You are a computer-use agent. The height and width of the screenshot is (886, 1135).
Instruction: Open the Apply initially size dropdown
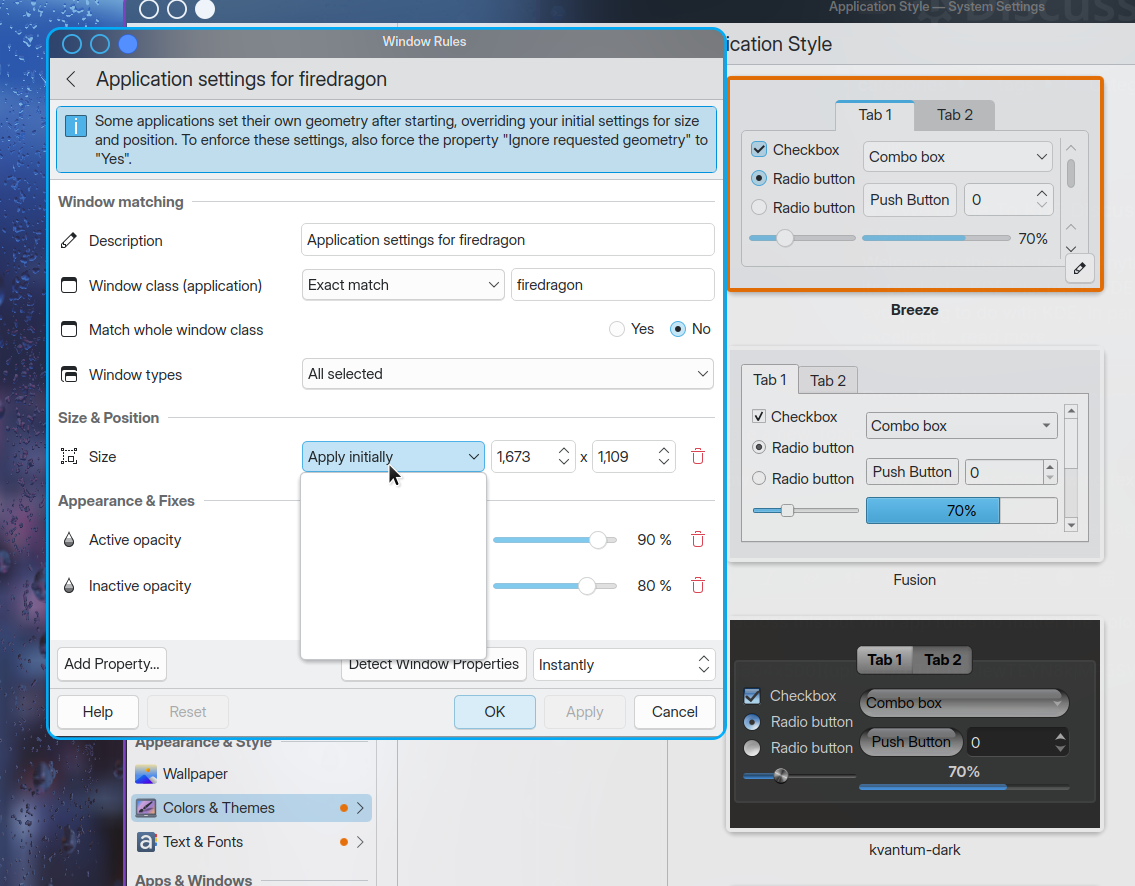pos(393,457)
